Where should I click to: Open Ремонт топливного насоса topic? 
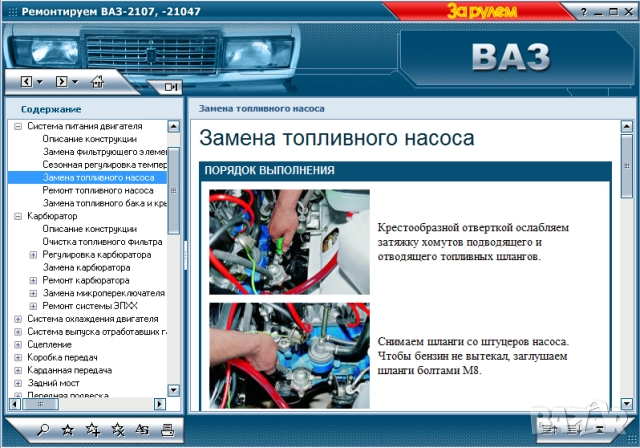click(98, 191)
